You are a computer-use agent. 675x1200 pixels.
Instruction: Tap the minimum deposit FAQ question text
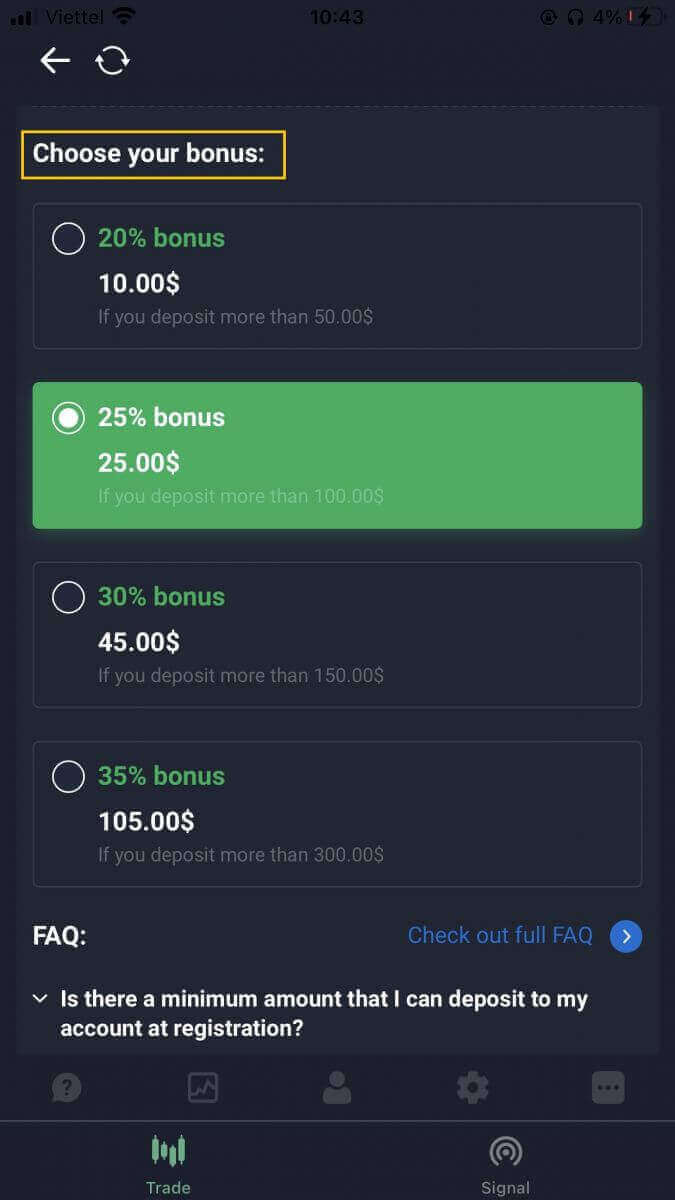click(x=324, y=1013)
